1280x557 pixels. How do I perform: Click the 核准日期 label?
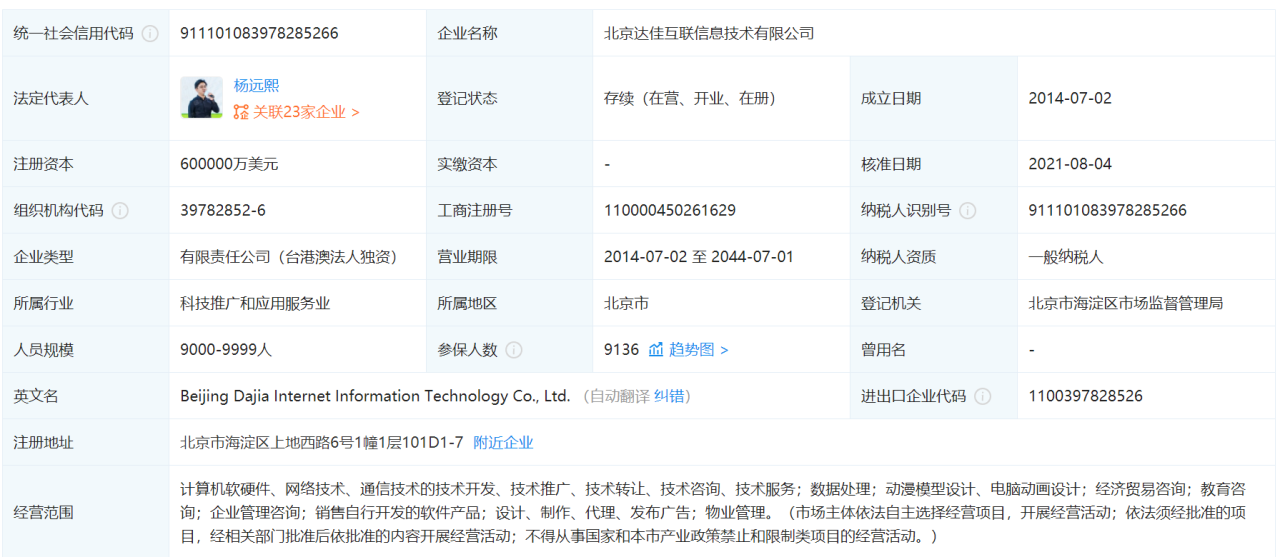(891, 164)
